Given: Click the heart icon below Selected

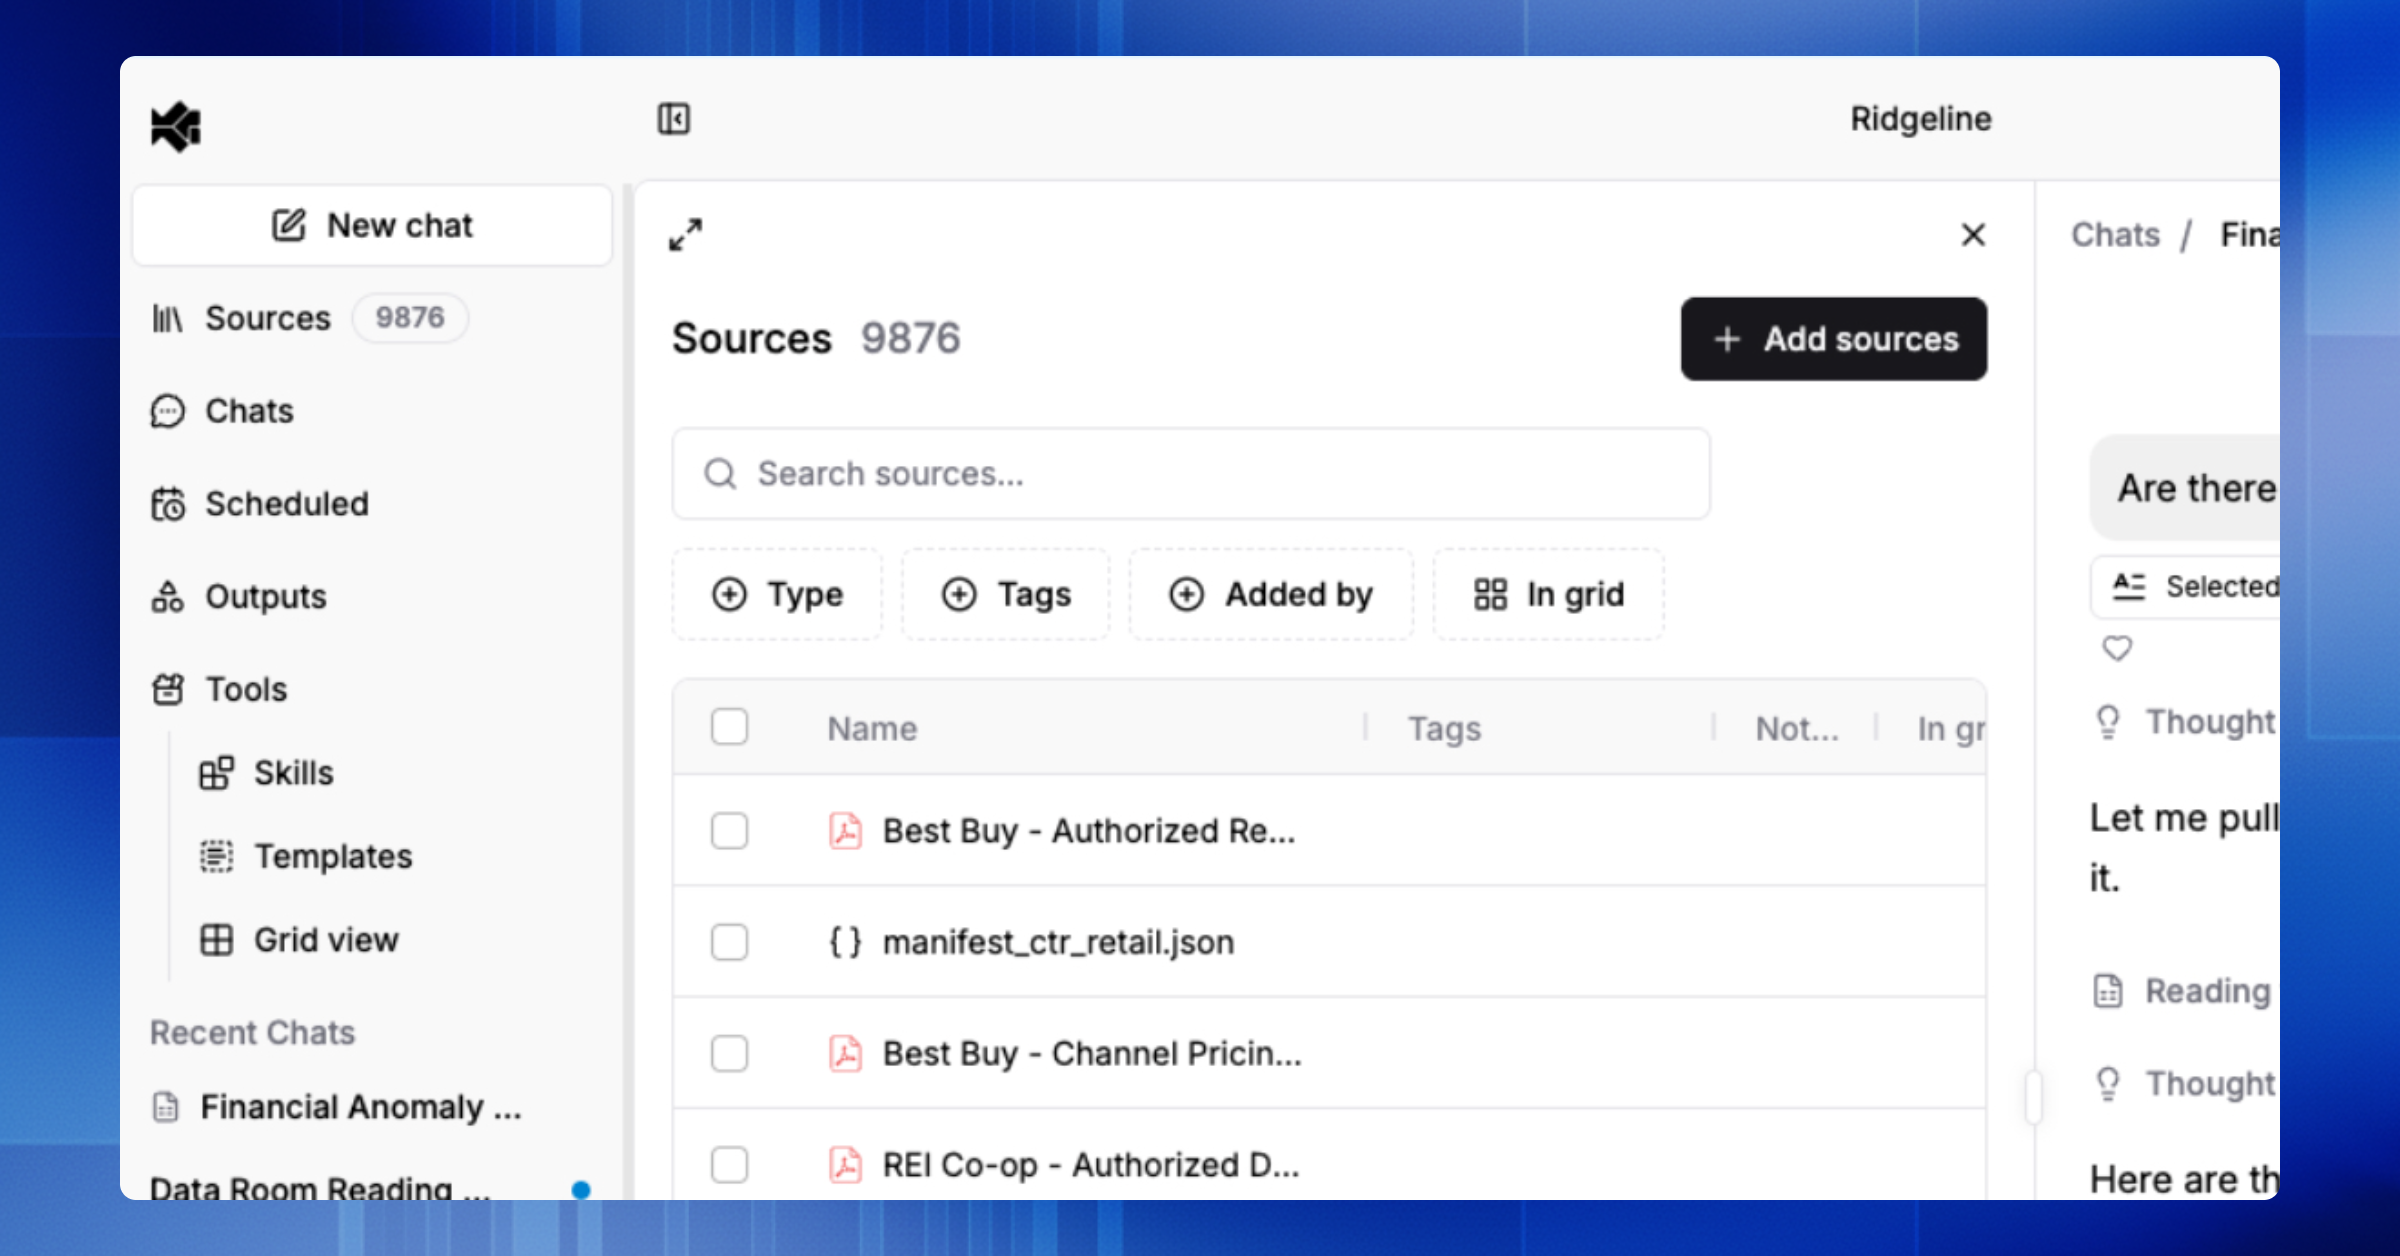Looking at the screenshot, I should [2117, 649].
